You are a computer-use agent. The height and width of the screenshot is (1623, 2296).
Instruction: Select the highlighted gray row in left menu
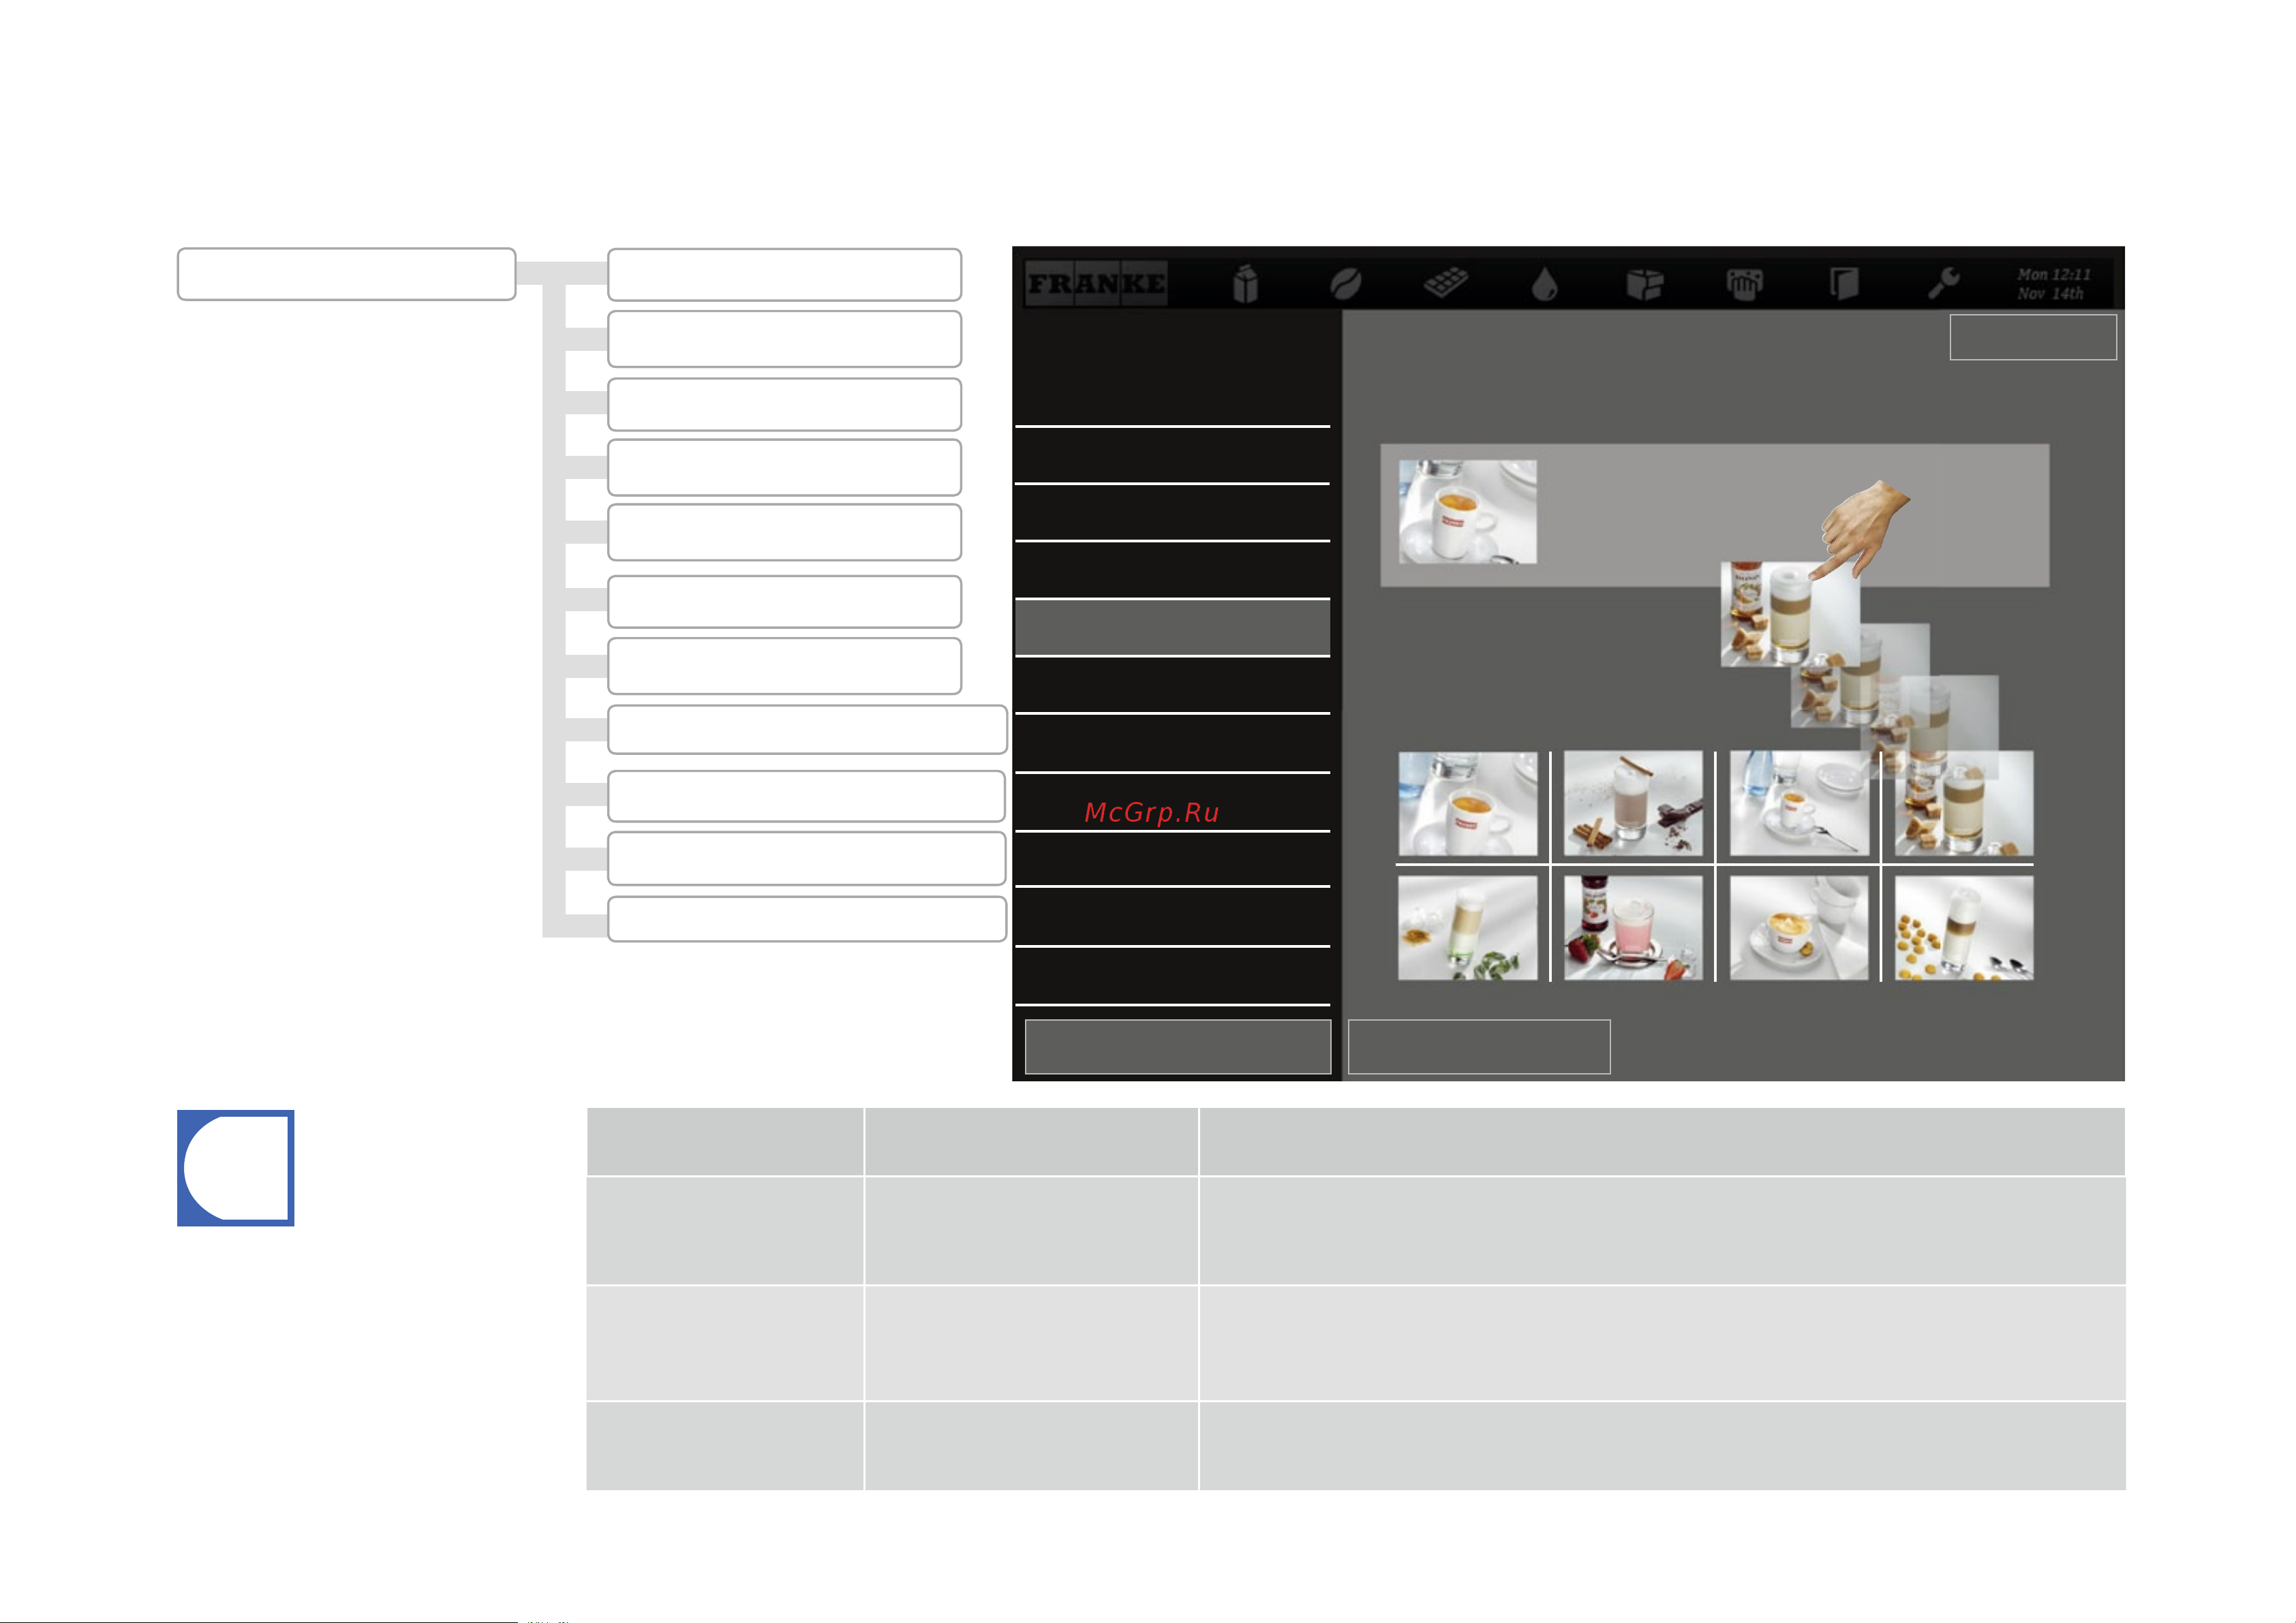[x=1172, y=628]
